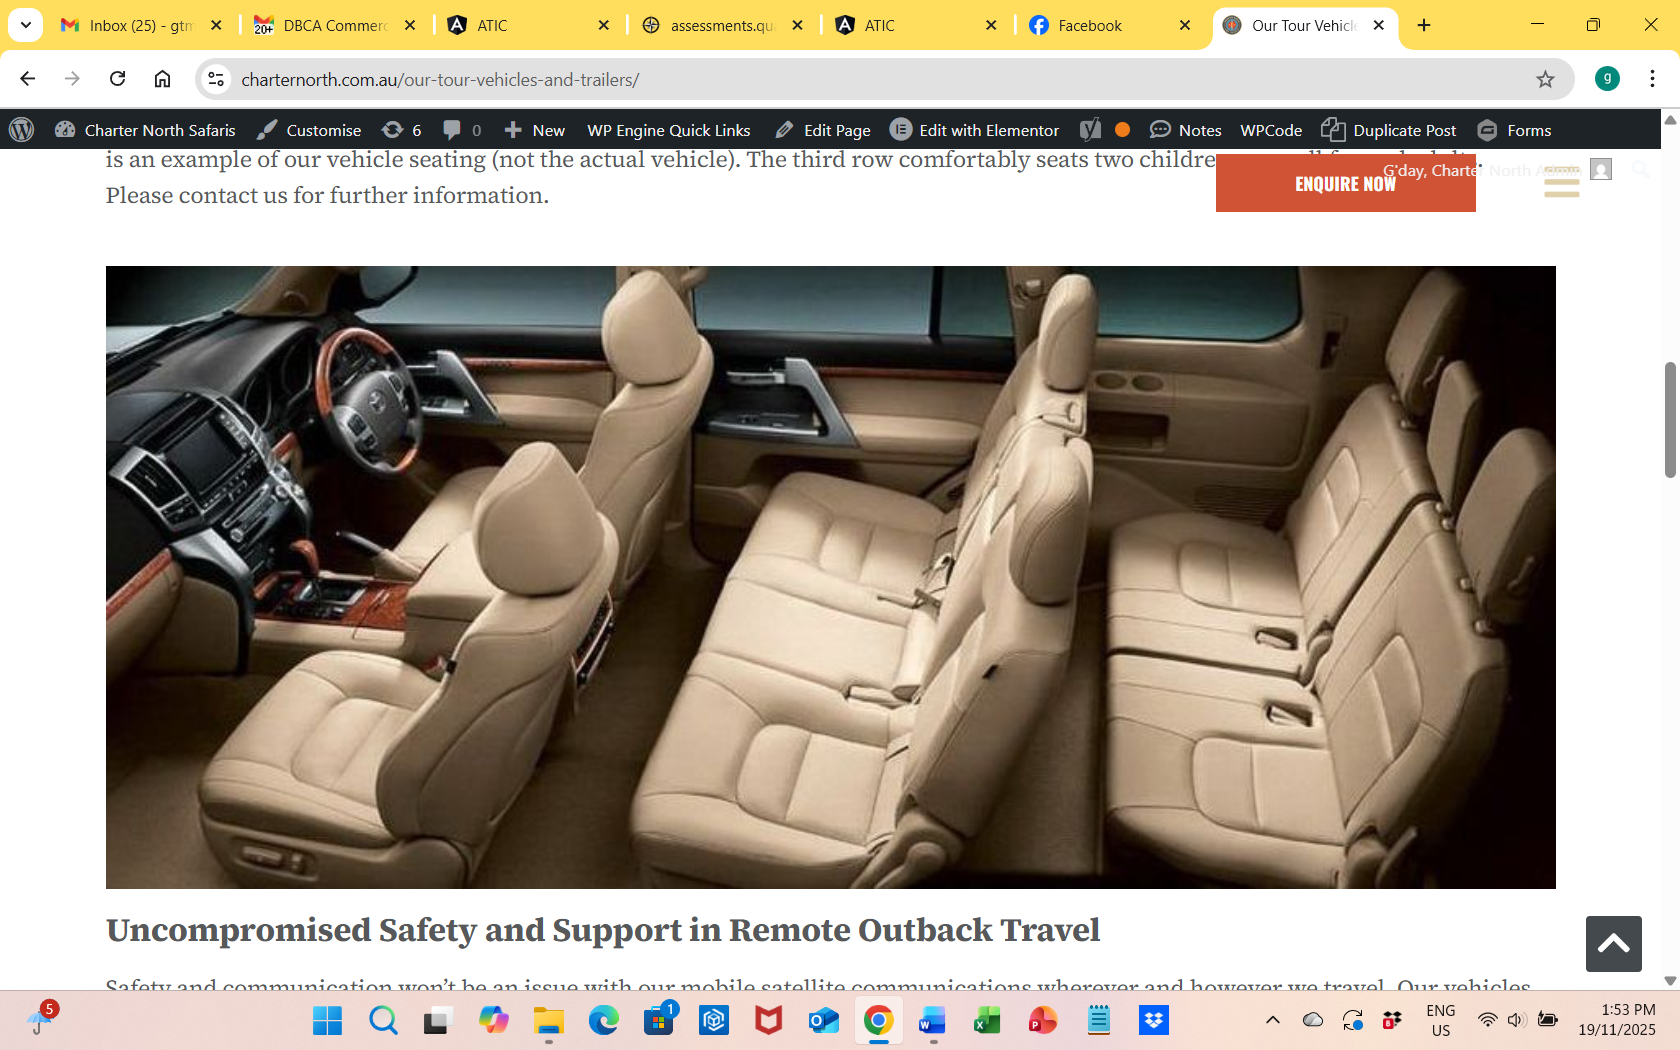Bookmark this page with the star icon
1680x1050 pixels.
pyautogui.click(x=1545, y=79)
